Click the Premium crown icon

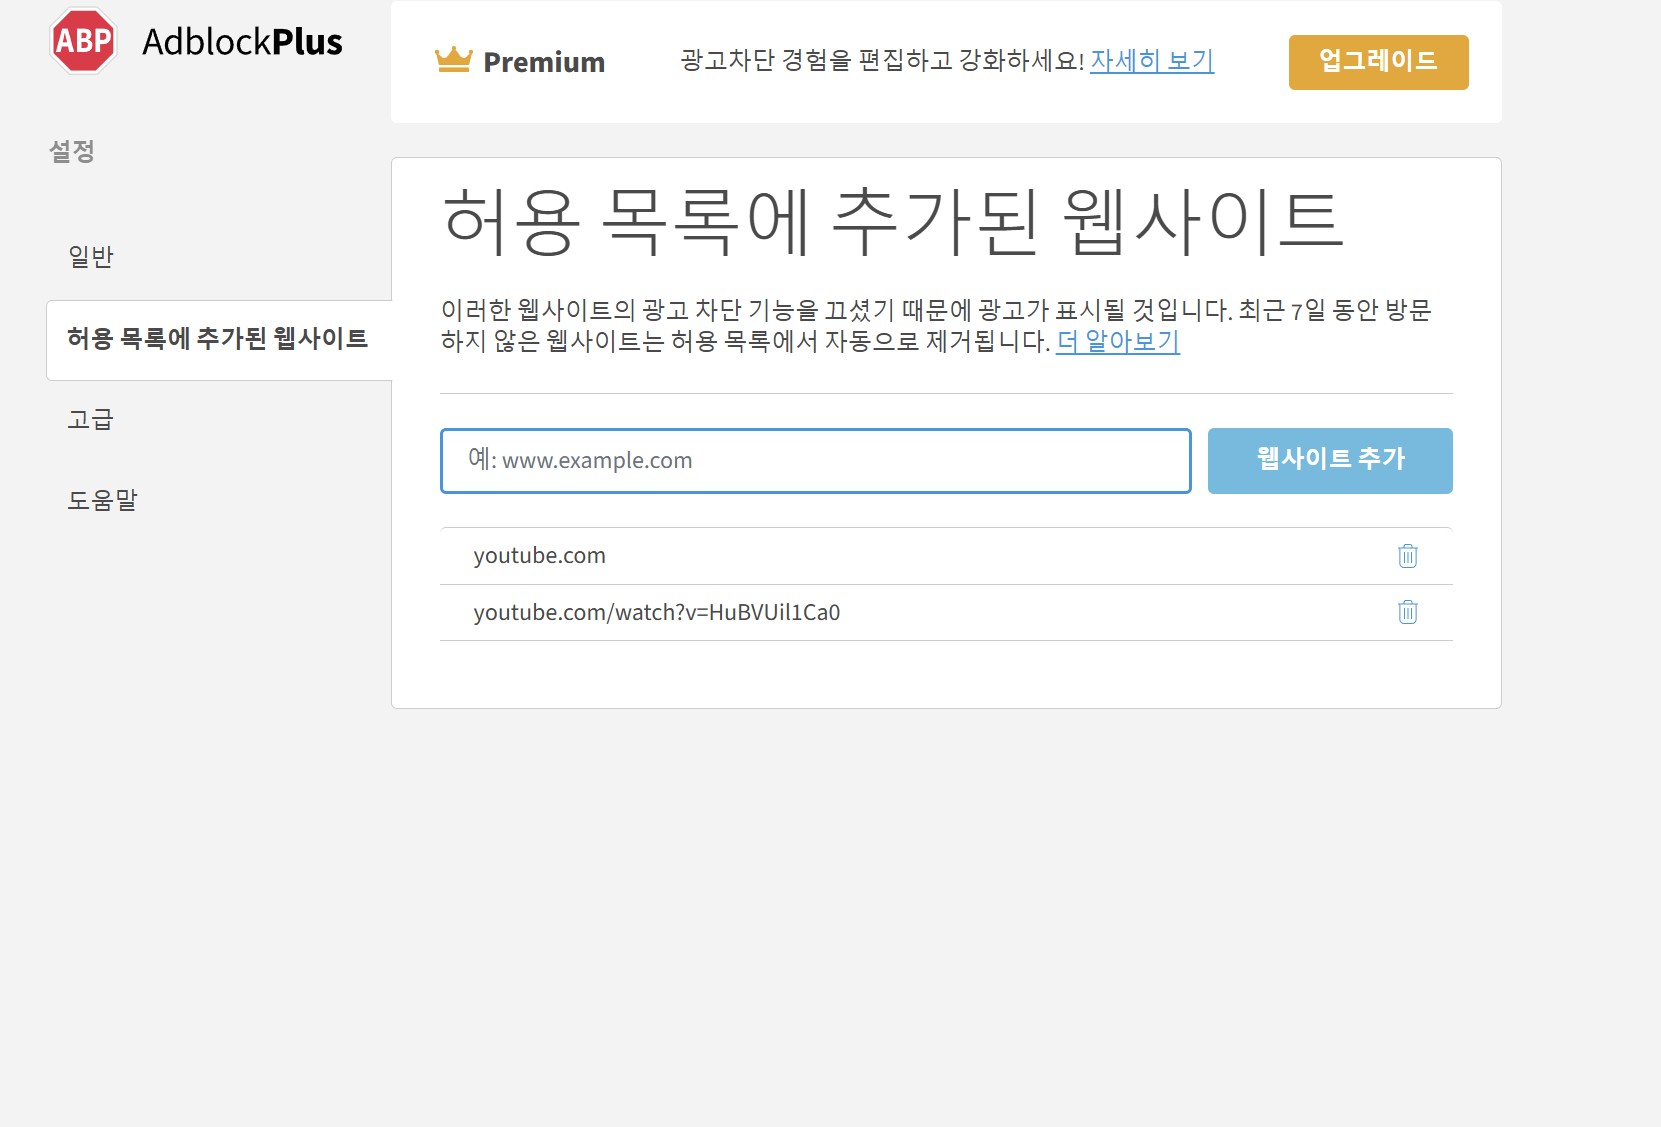pyautogui.click(x=453, y=60)
